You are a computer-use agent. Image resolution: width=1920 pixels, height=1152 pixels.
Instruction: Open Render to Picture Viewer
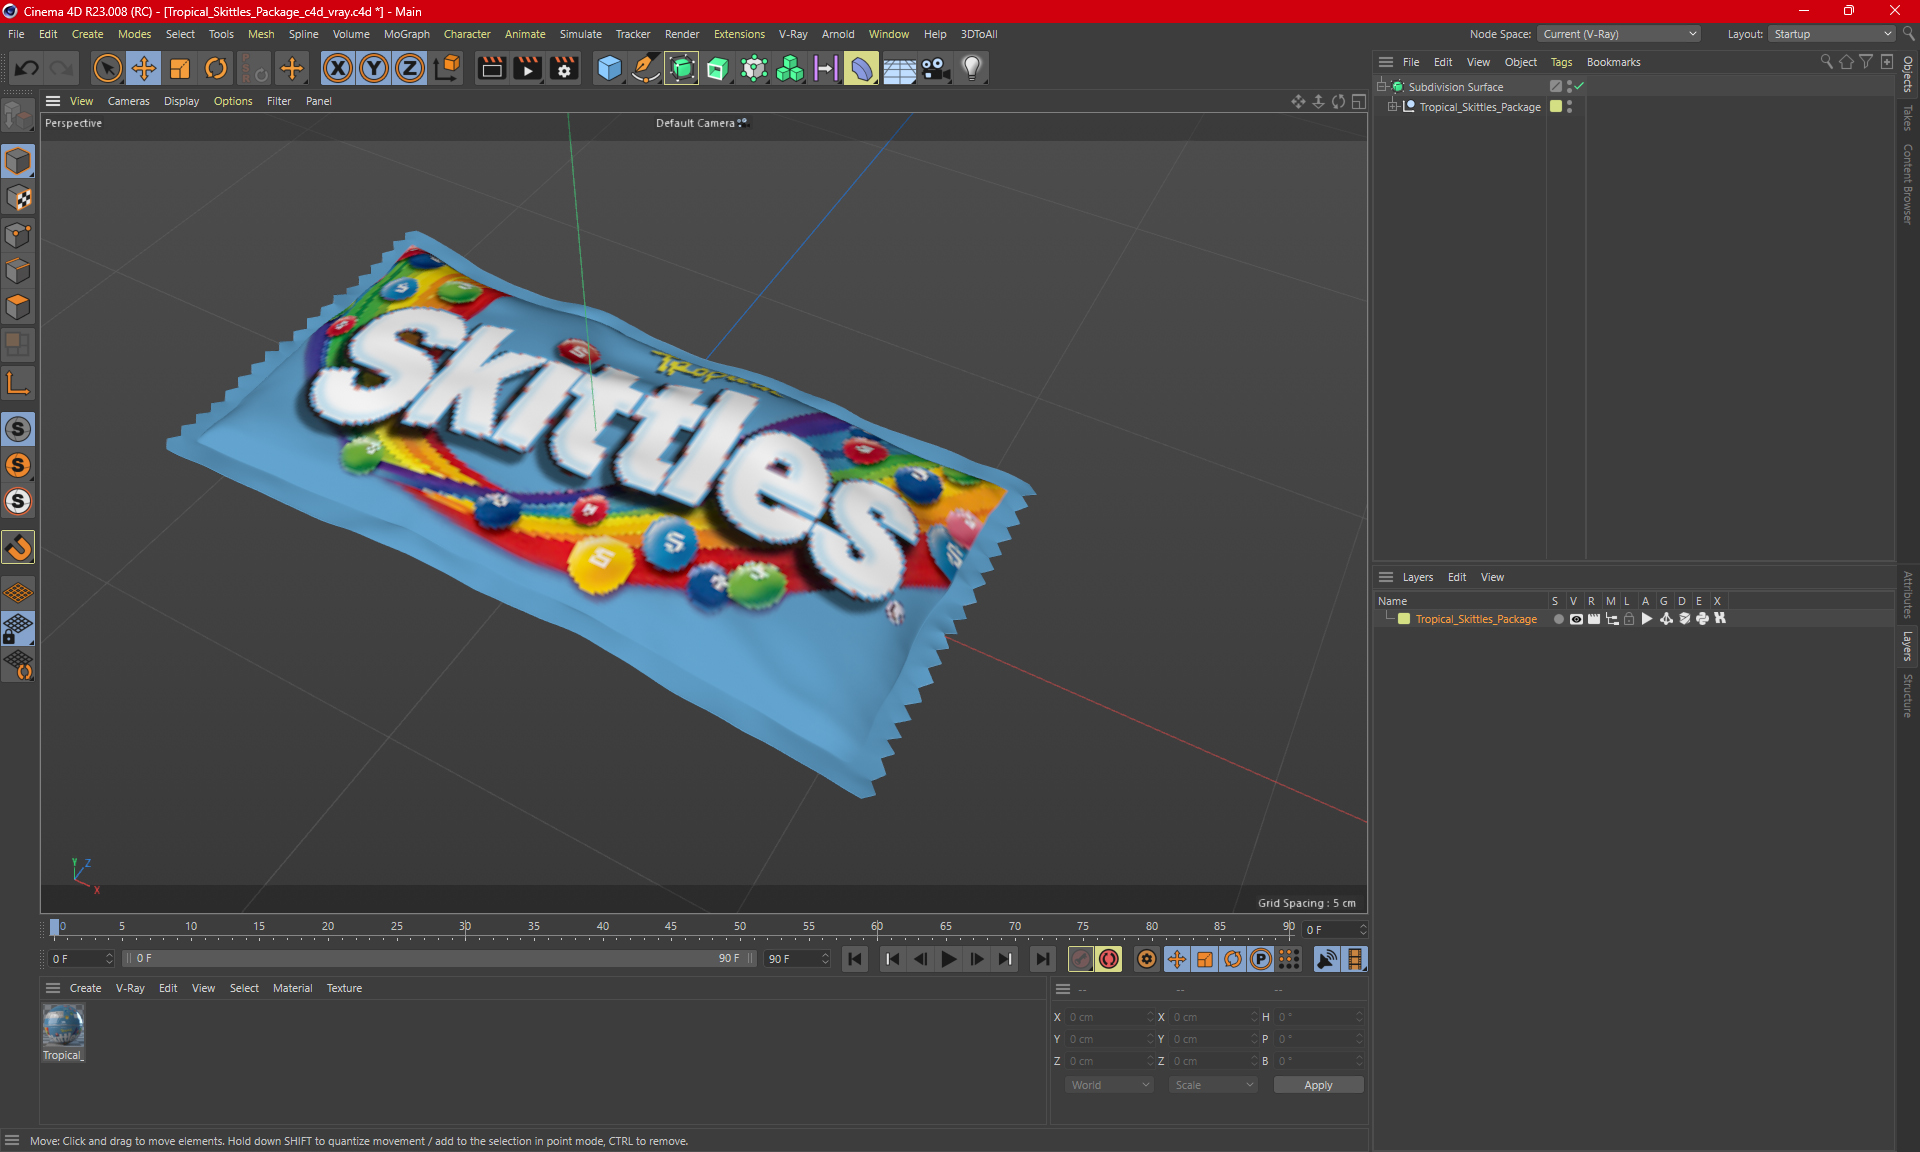coord(527,68)
